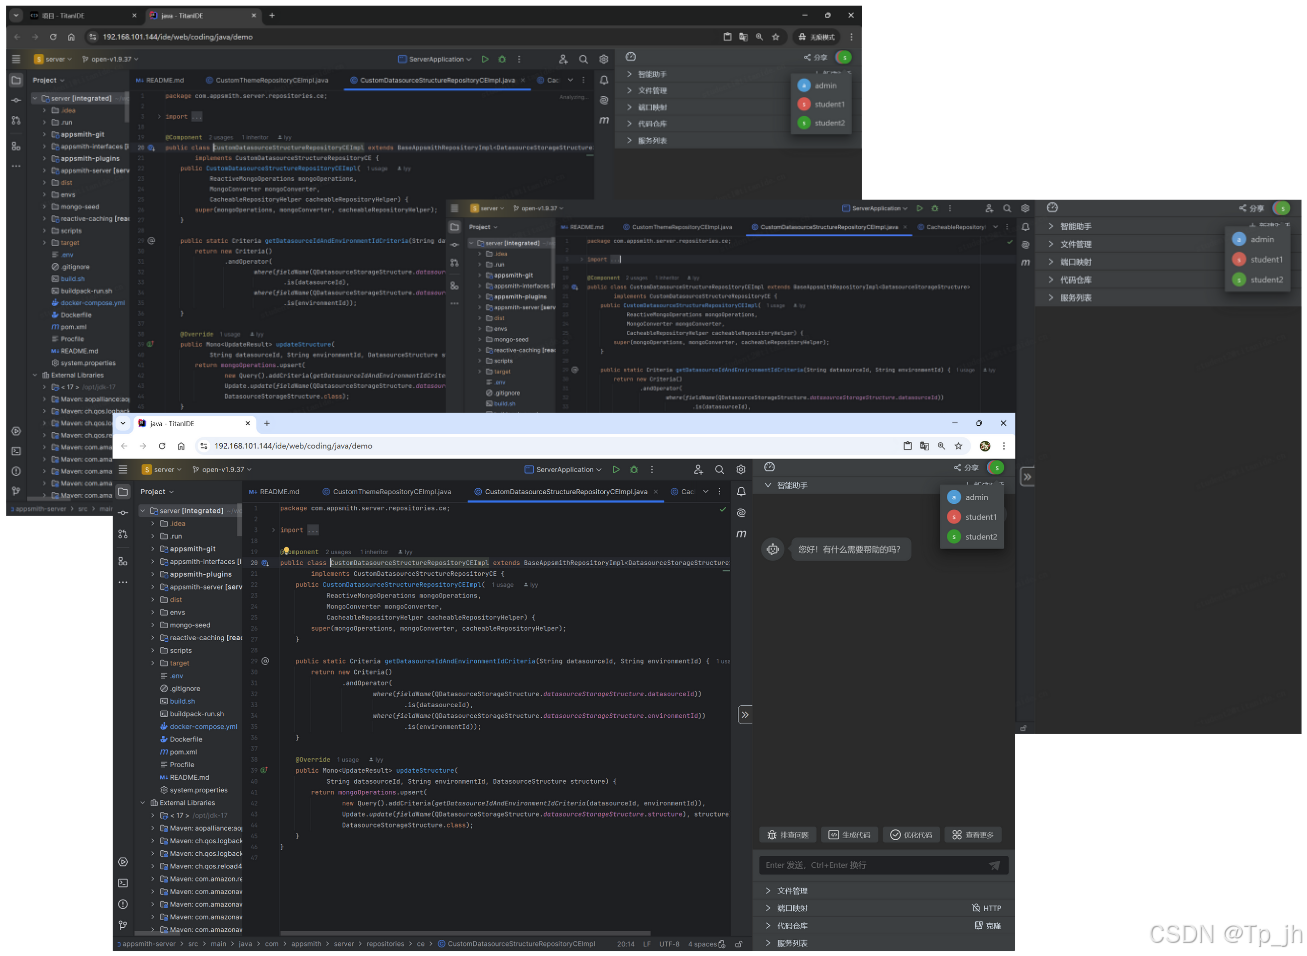
Task: Expand the 文件管理 section in front right panel
Action: pos(768,891)
